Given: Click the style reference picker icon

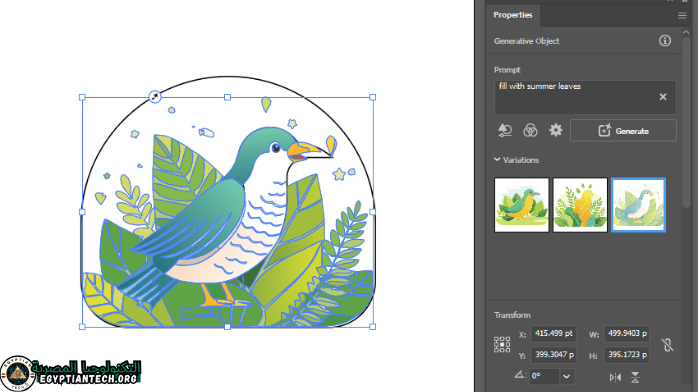Looking at the screenshot, I should point(505,130).
